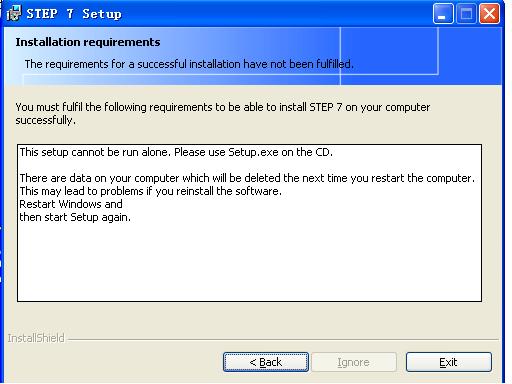Click the 'Installation requirements' heading
The image size is (512, 384).
point(88,42)
